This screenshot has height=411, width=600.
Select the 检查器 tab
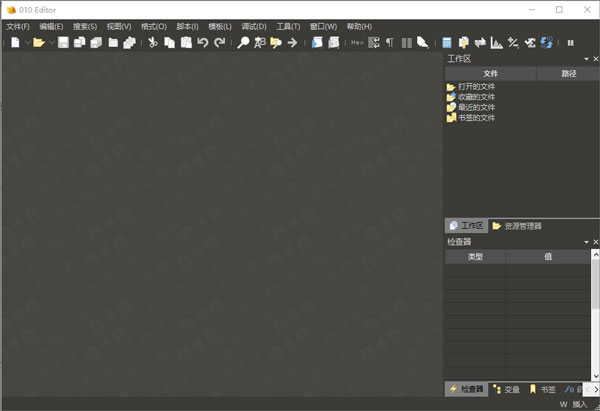tap(466, 389)
